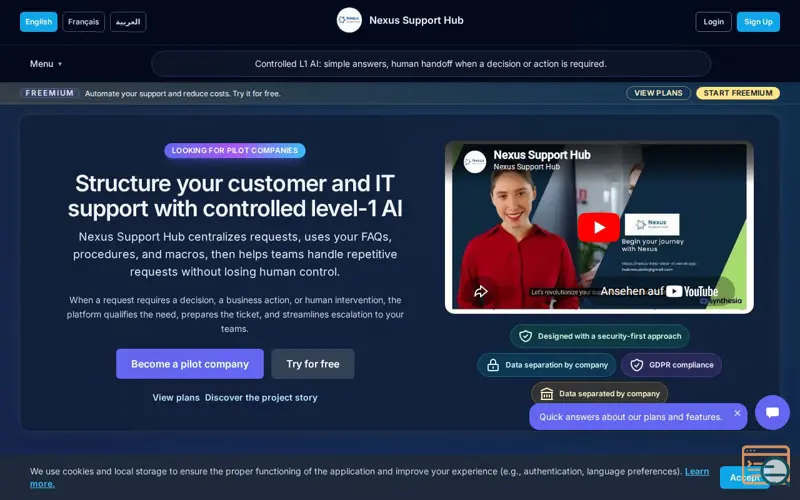
Task: Click the GDPR compliance badge
Action: (x=671, y=365)
